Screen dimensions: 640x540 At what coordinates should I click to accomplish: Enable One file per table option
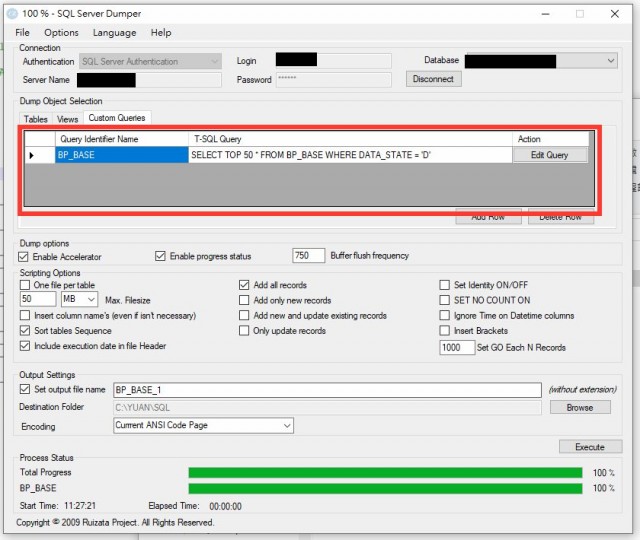25,285
